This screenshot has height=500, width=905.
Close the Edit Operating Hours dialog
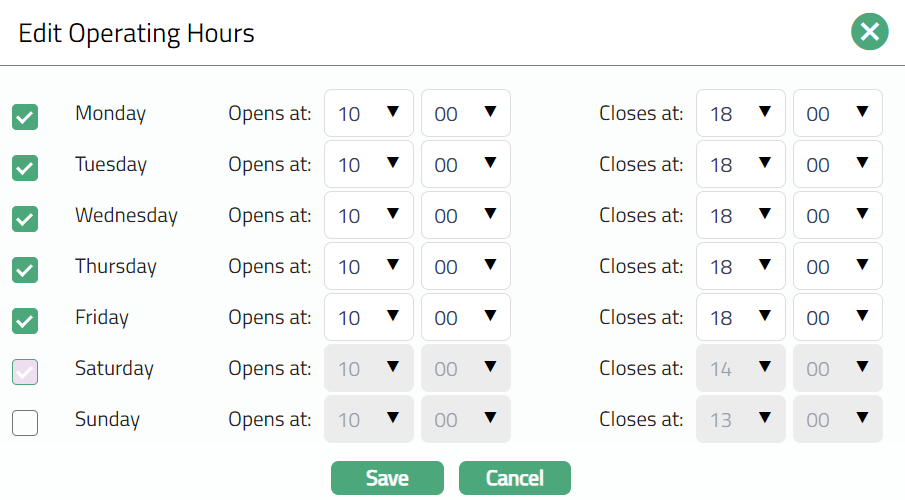click(869, 32)
